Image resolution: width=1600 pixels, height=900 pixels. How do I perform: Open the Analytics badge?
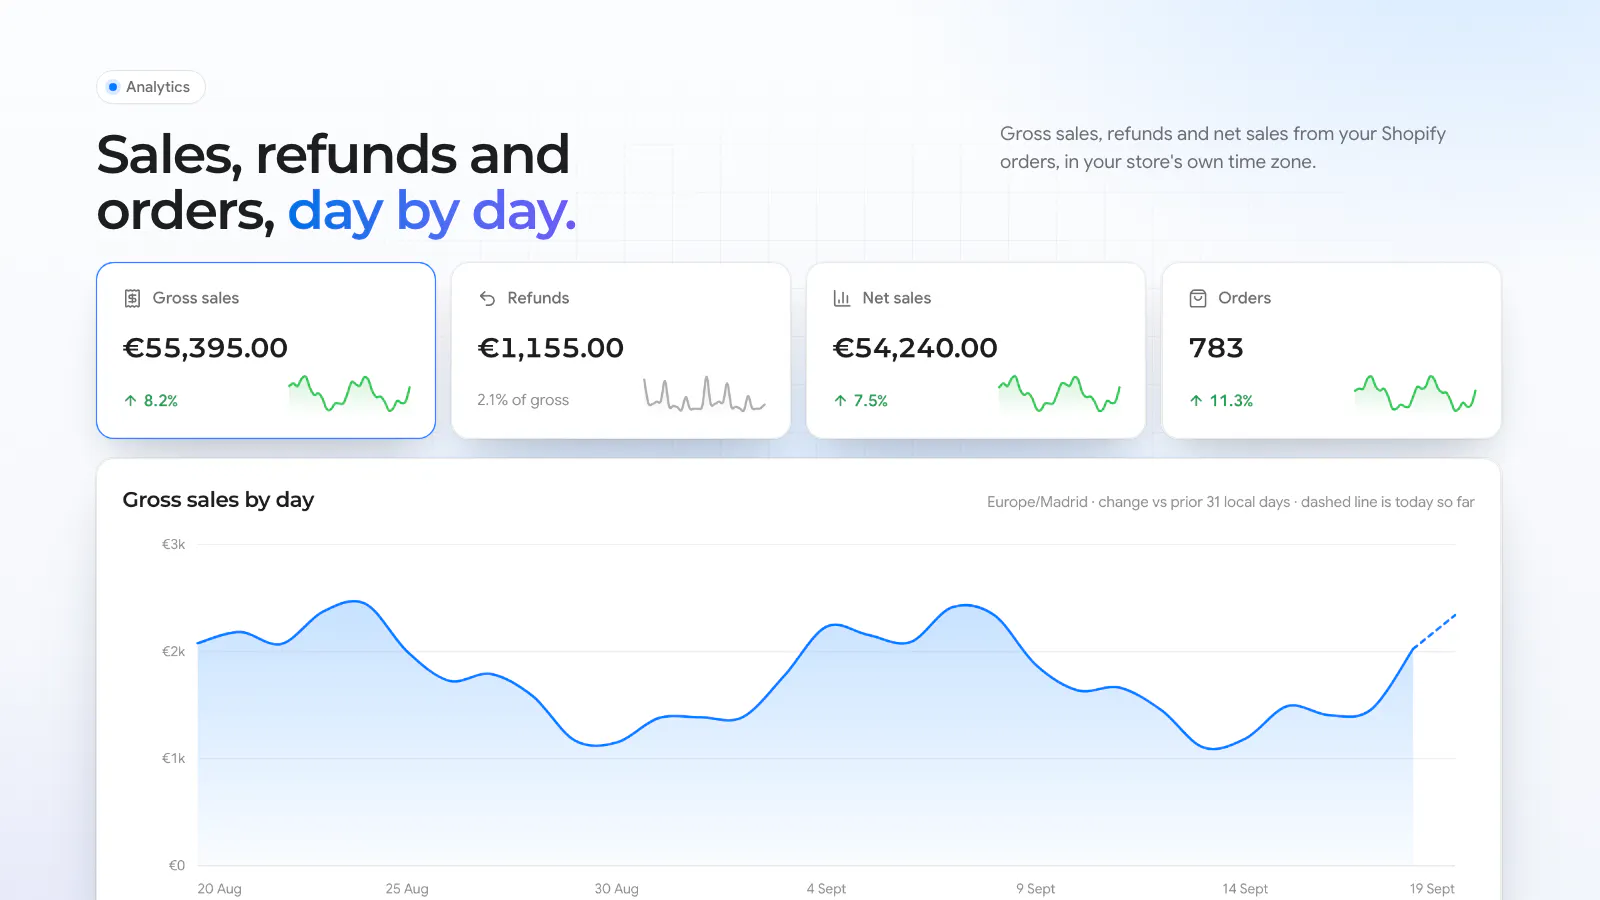point(151,87)
